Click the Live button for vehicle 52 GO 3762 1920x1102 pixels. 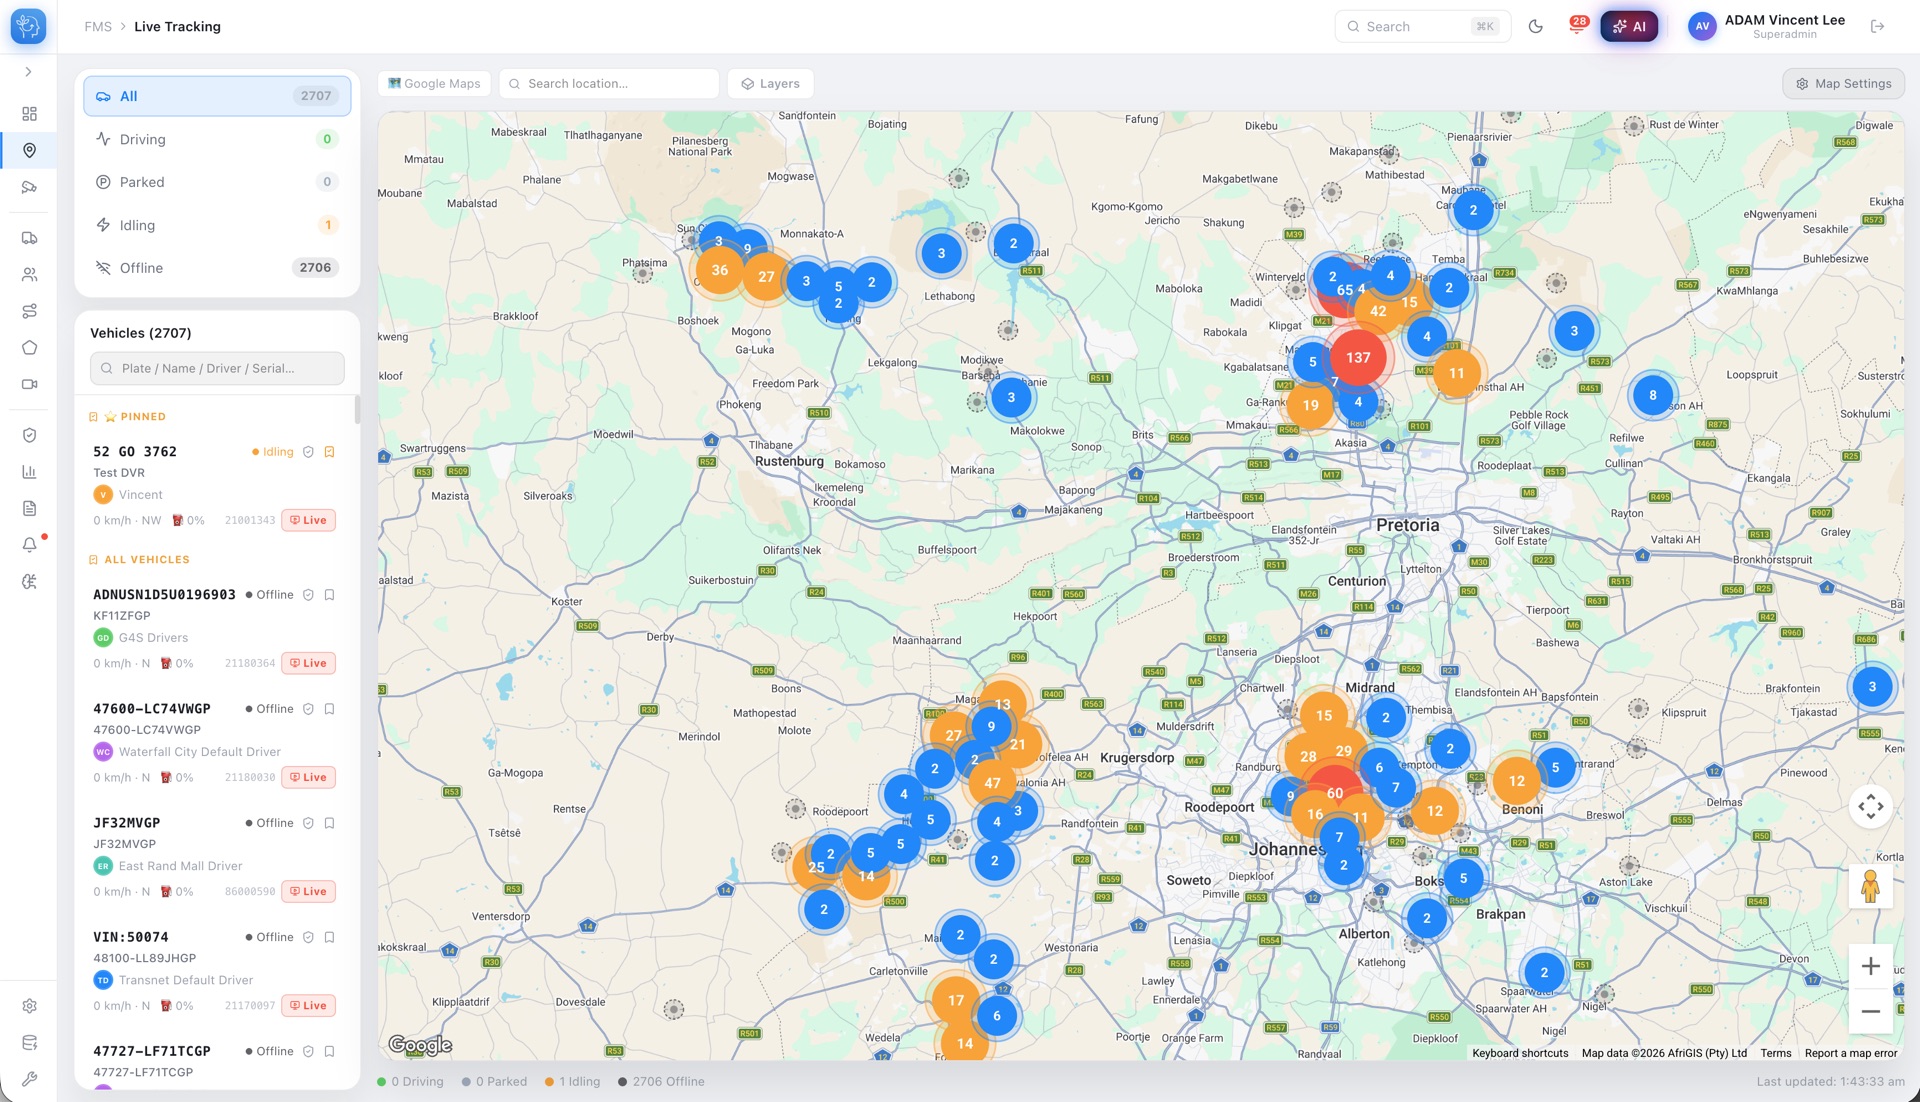pyautogui.click(x=308, y=519)
